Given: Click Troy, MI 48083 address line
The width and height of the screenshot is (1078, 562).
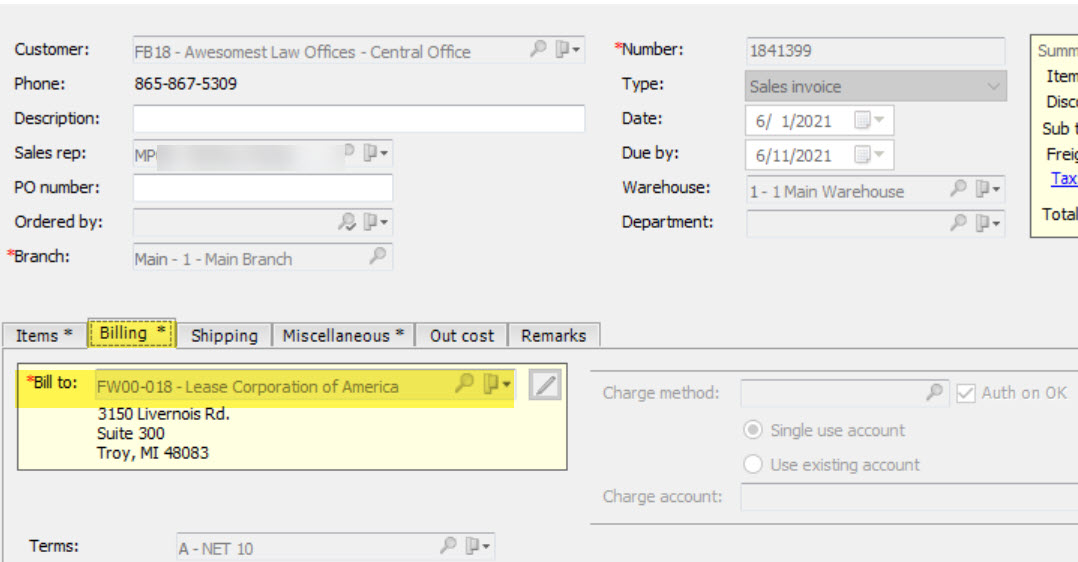Looking at the screenshot, I should pyautogui.click(x=153, y=453).
